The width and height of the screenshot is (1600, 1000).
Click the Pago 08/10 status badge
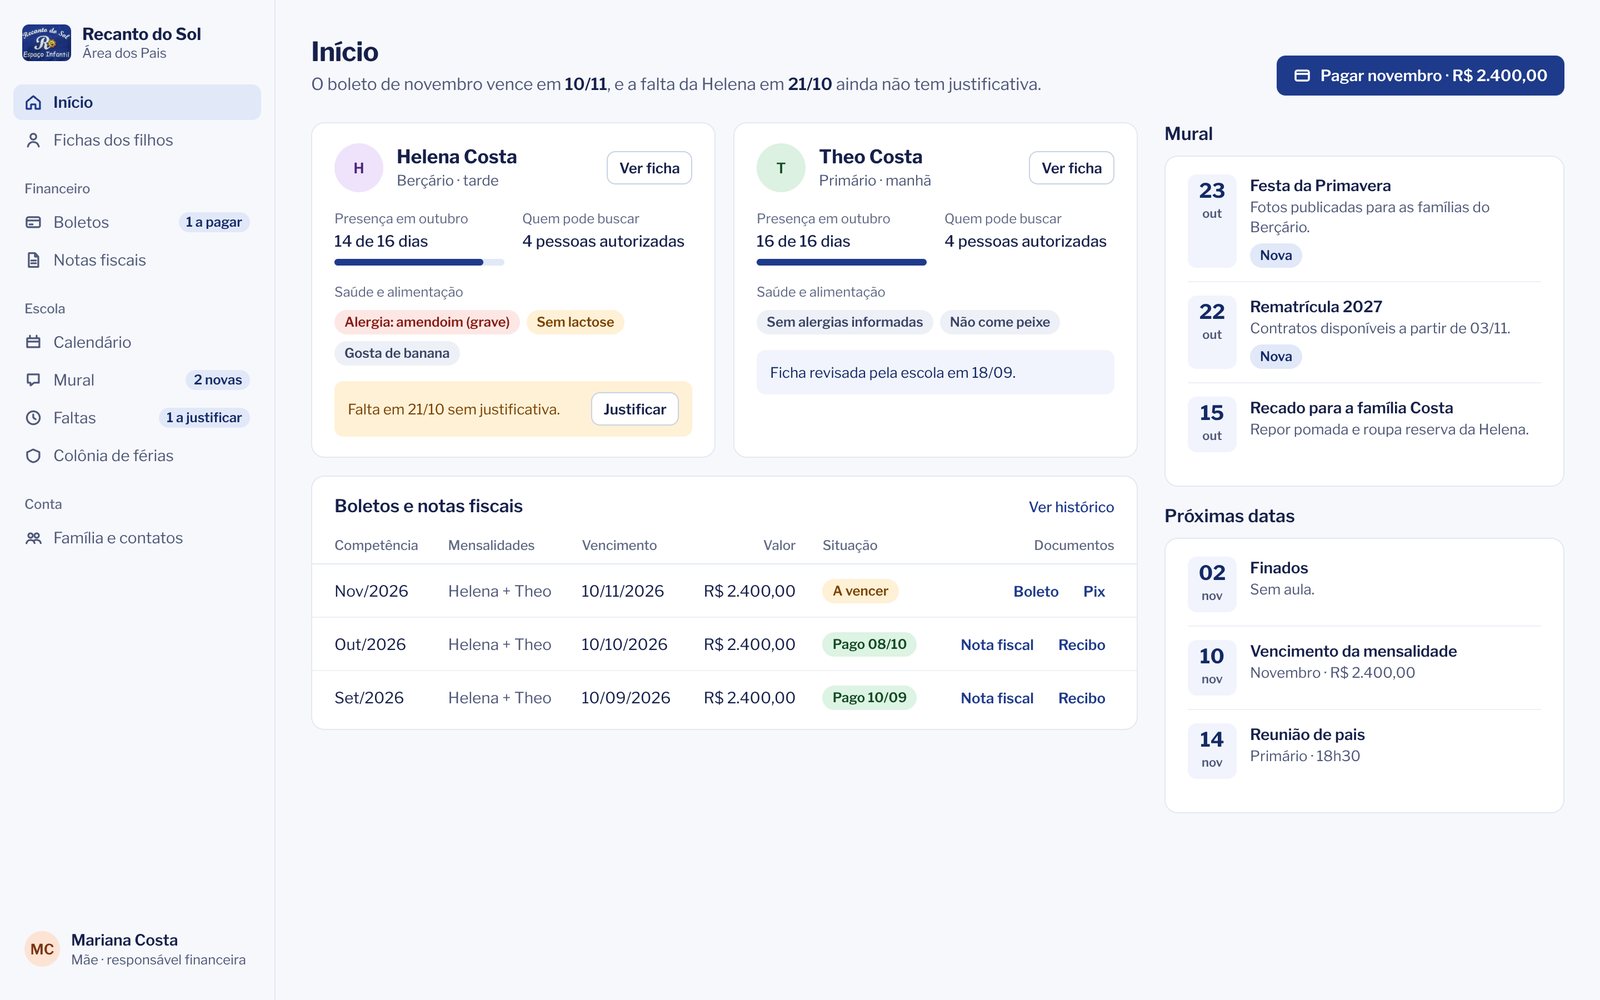pyautogui.click(x=869, y=644)
